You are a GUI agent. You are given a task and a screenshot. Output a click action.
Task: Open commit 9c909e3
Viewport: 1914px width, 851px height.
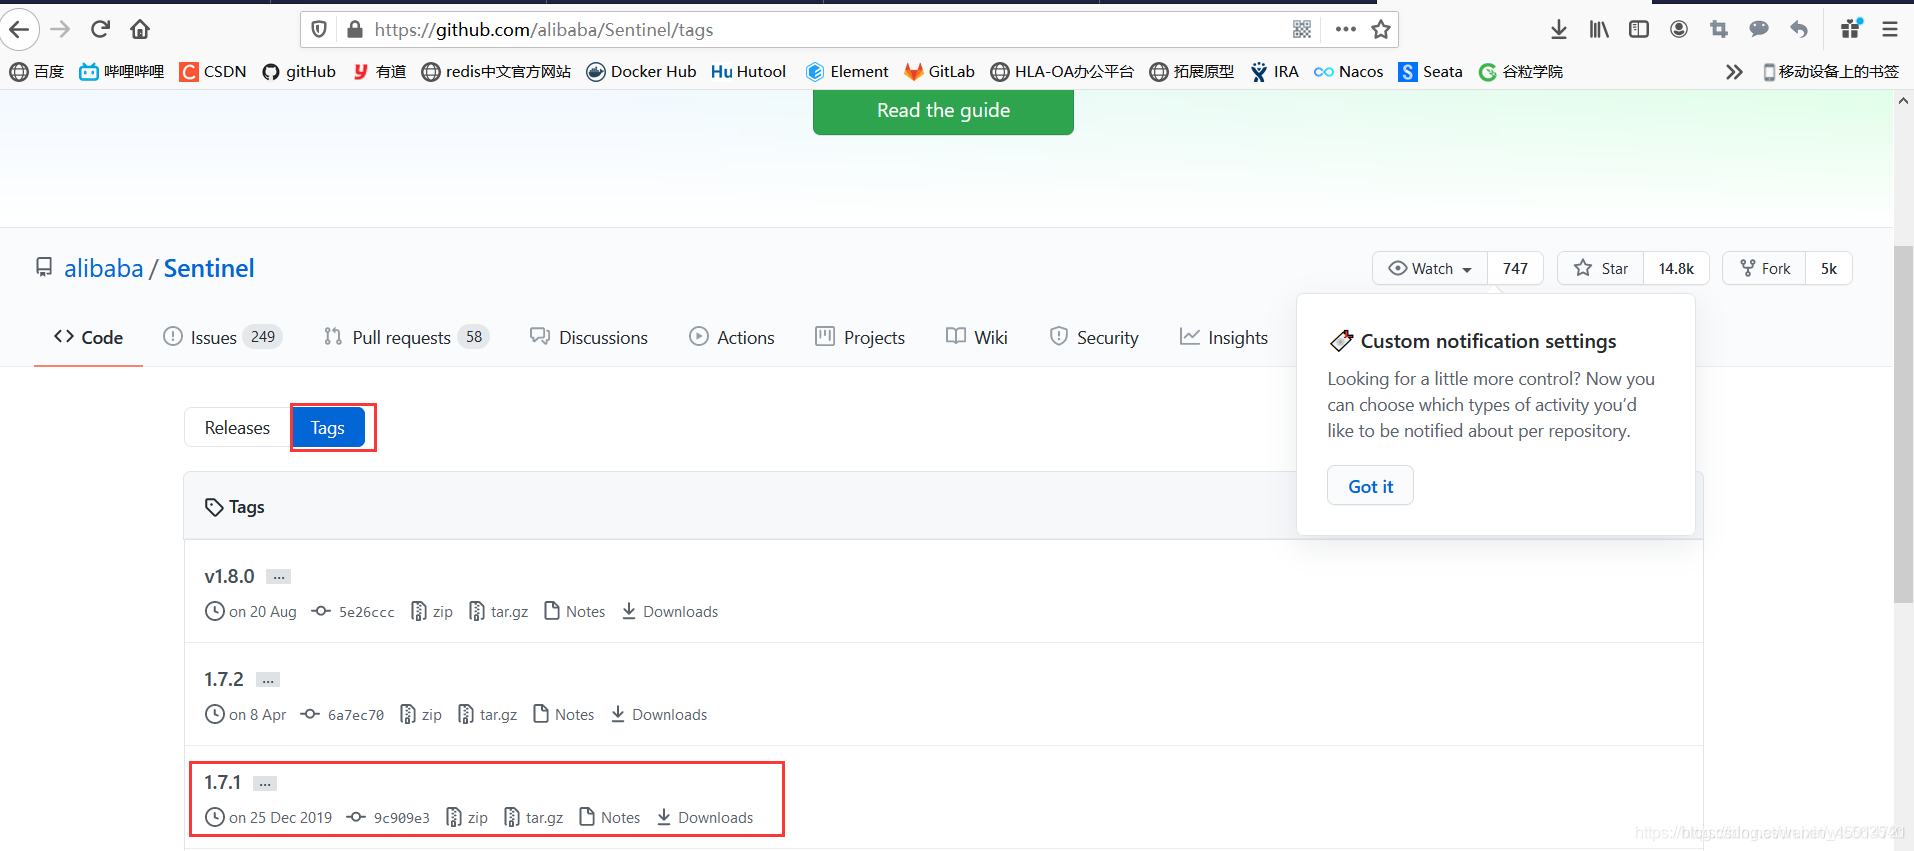coord(388,818)
